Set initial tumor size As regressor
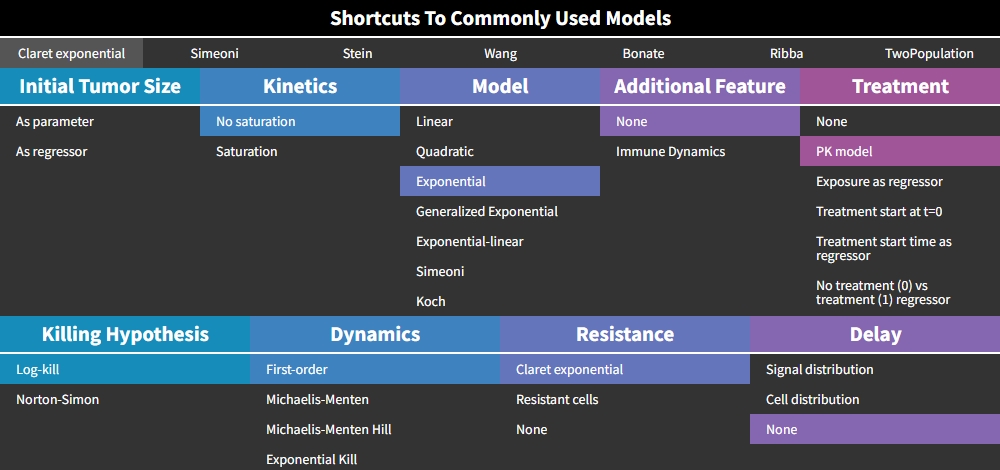Image resolution: width=1000 pixels, height=470 pixels. click(52, 151)
